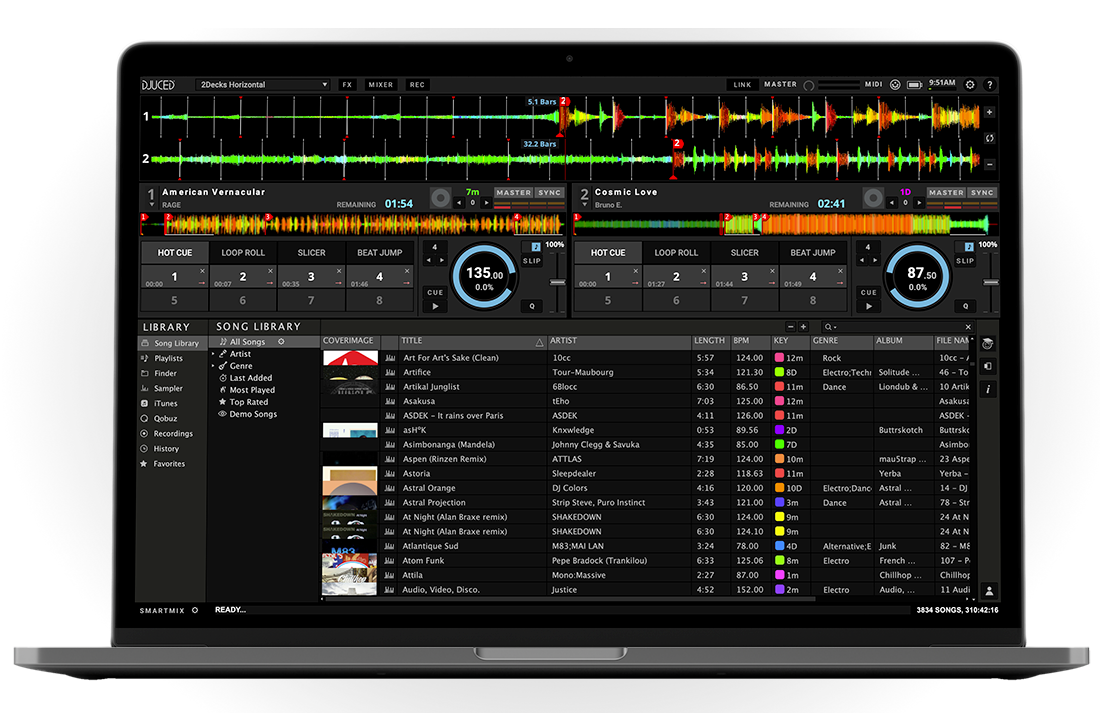Viewport: 1100px width, 713px height.
Task: Decrease library text size with the minus button
Action: [791, 327]
